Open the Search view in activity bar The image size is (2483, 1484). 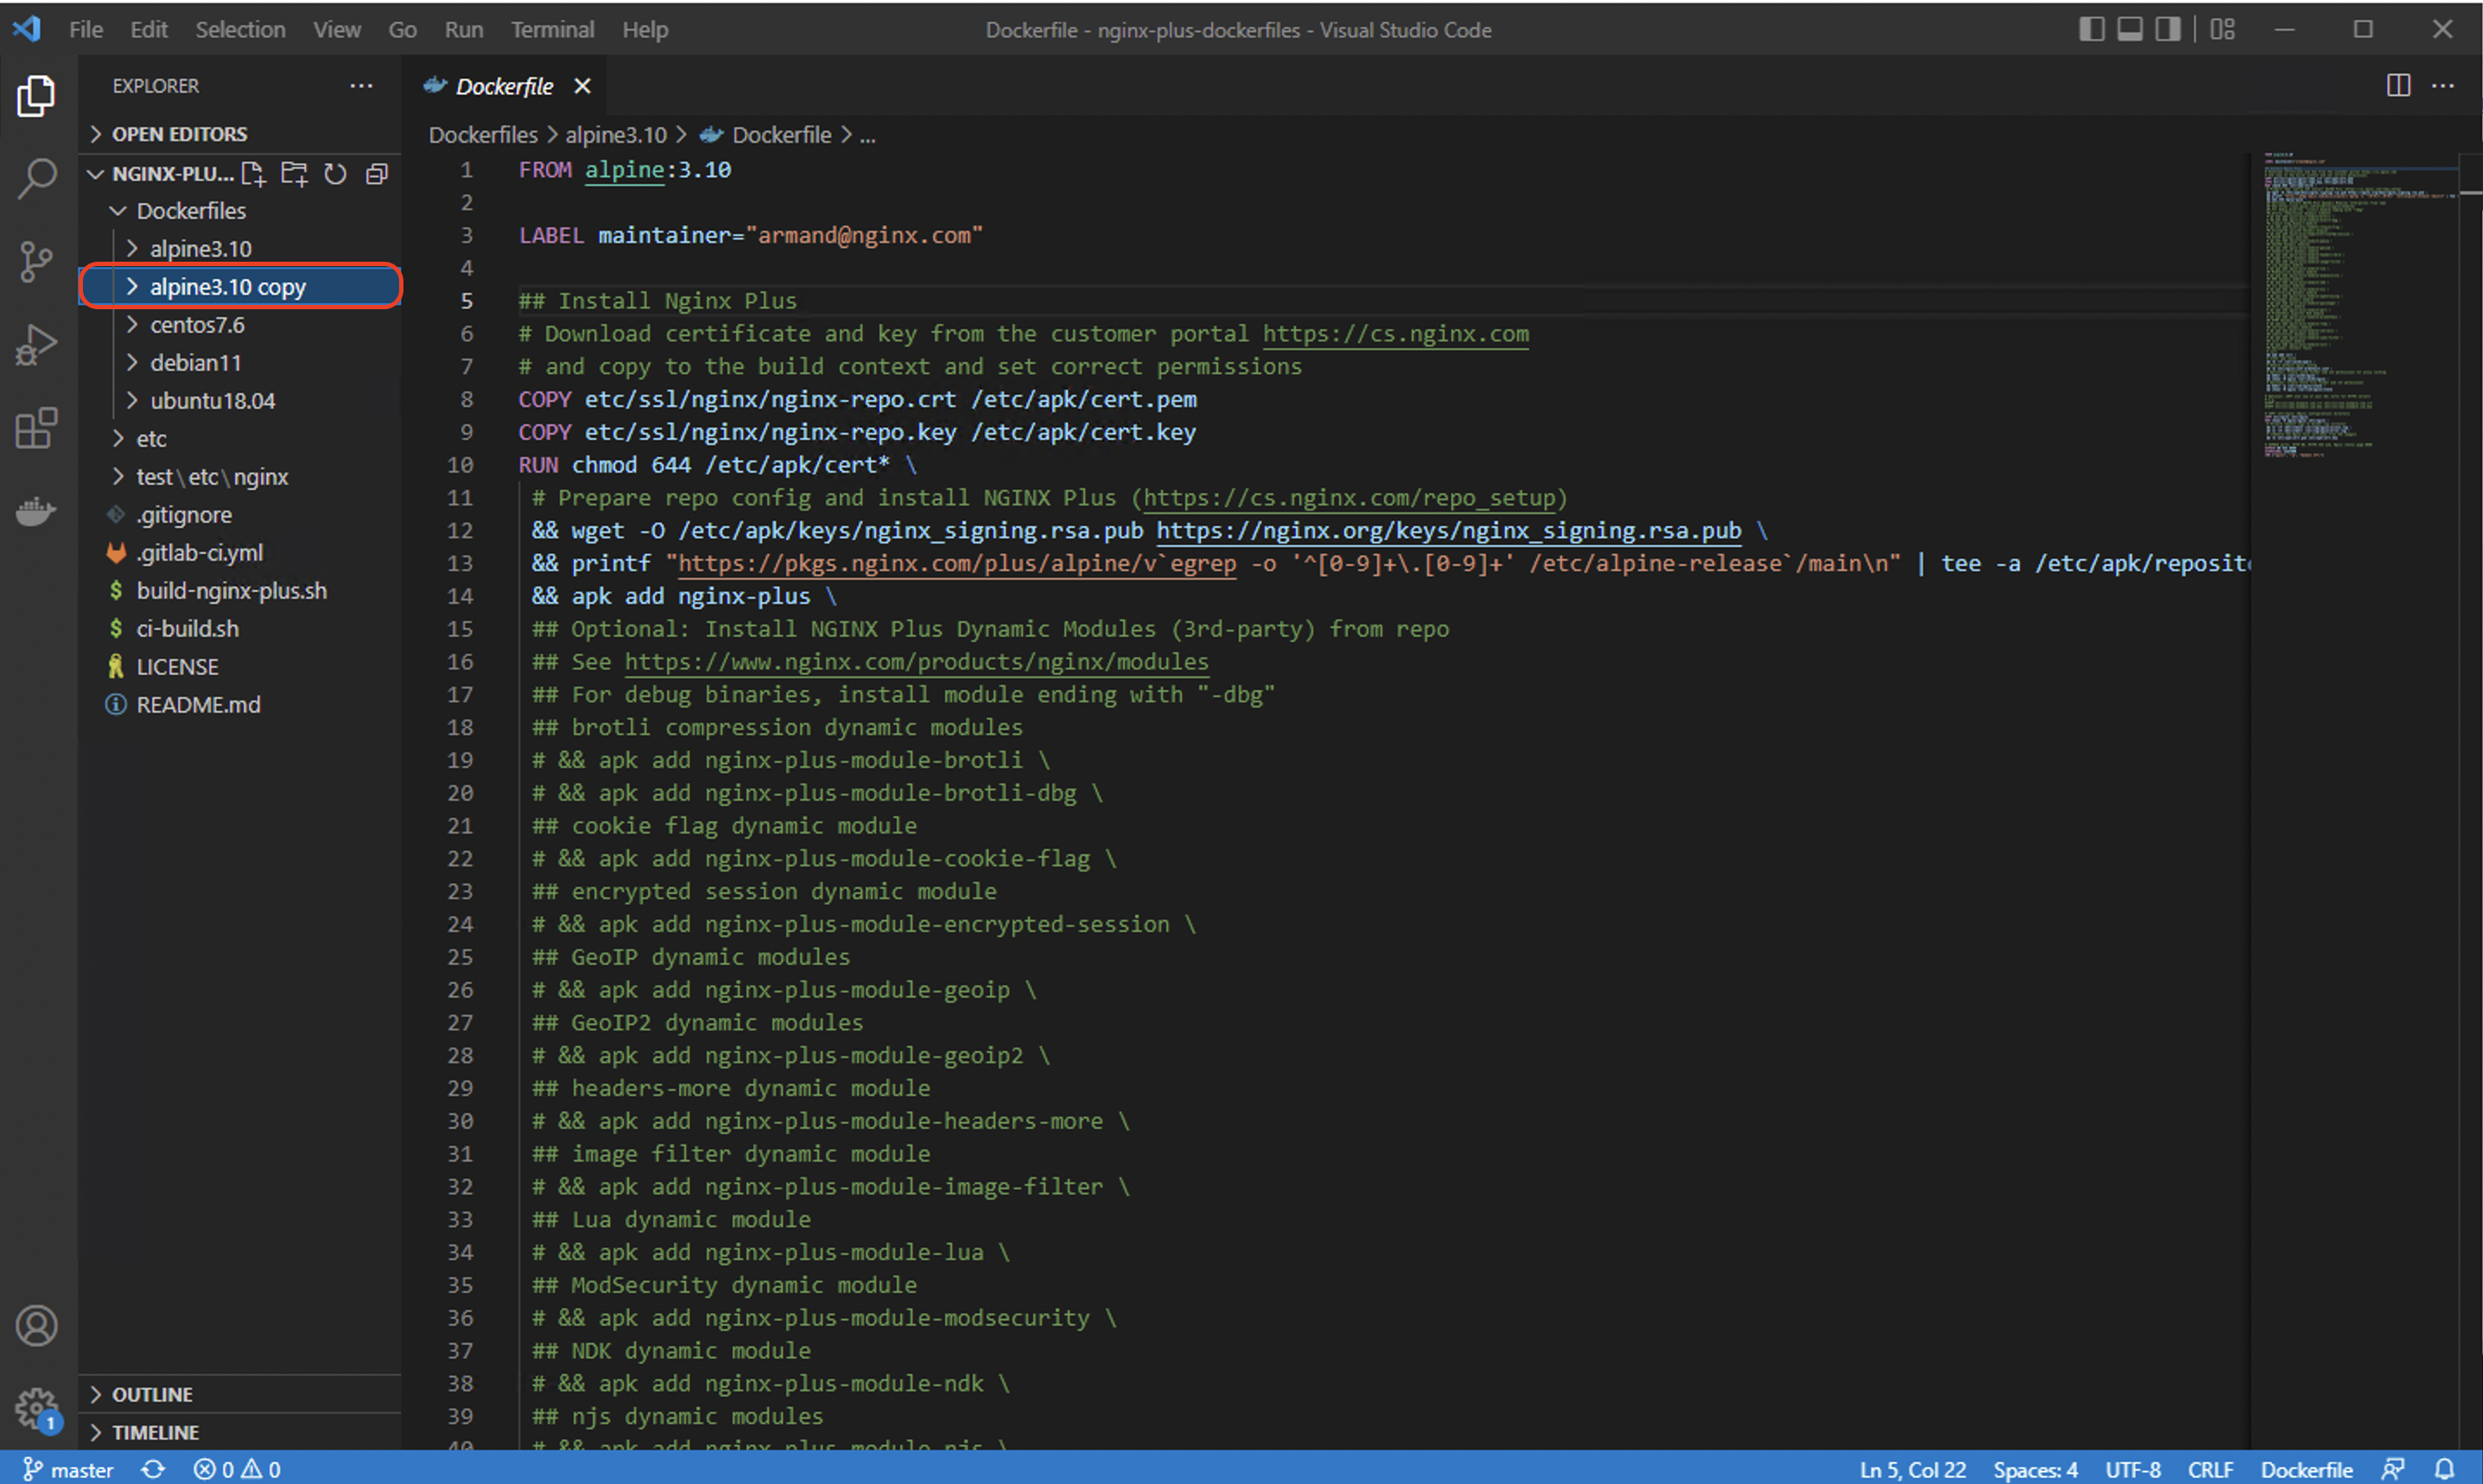pos(37,179)
